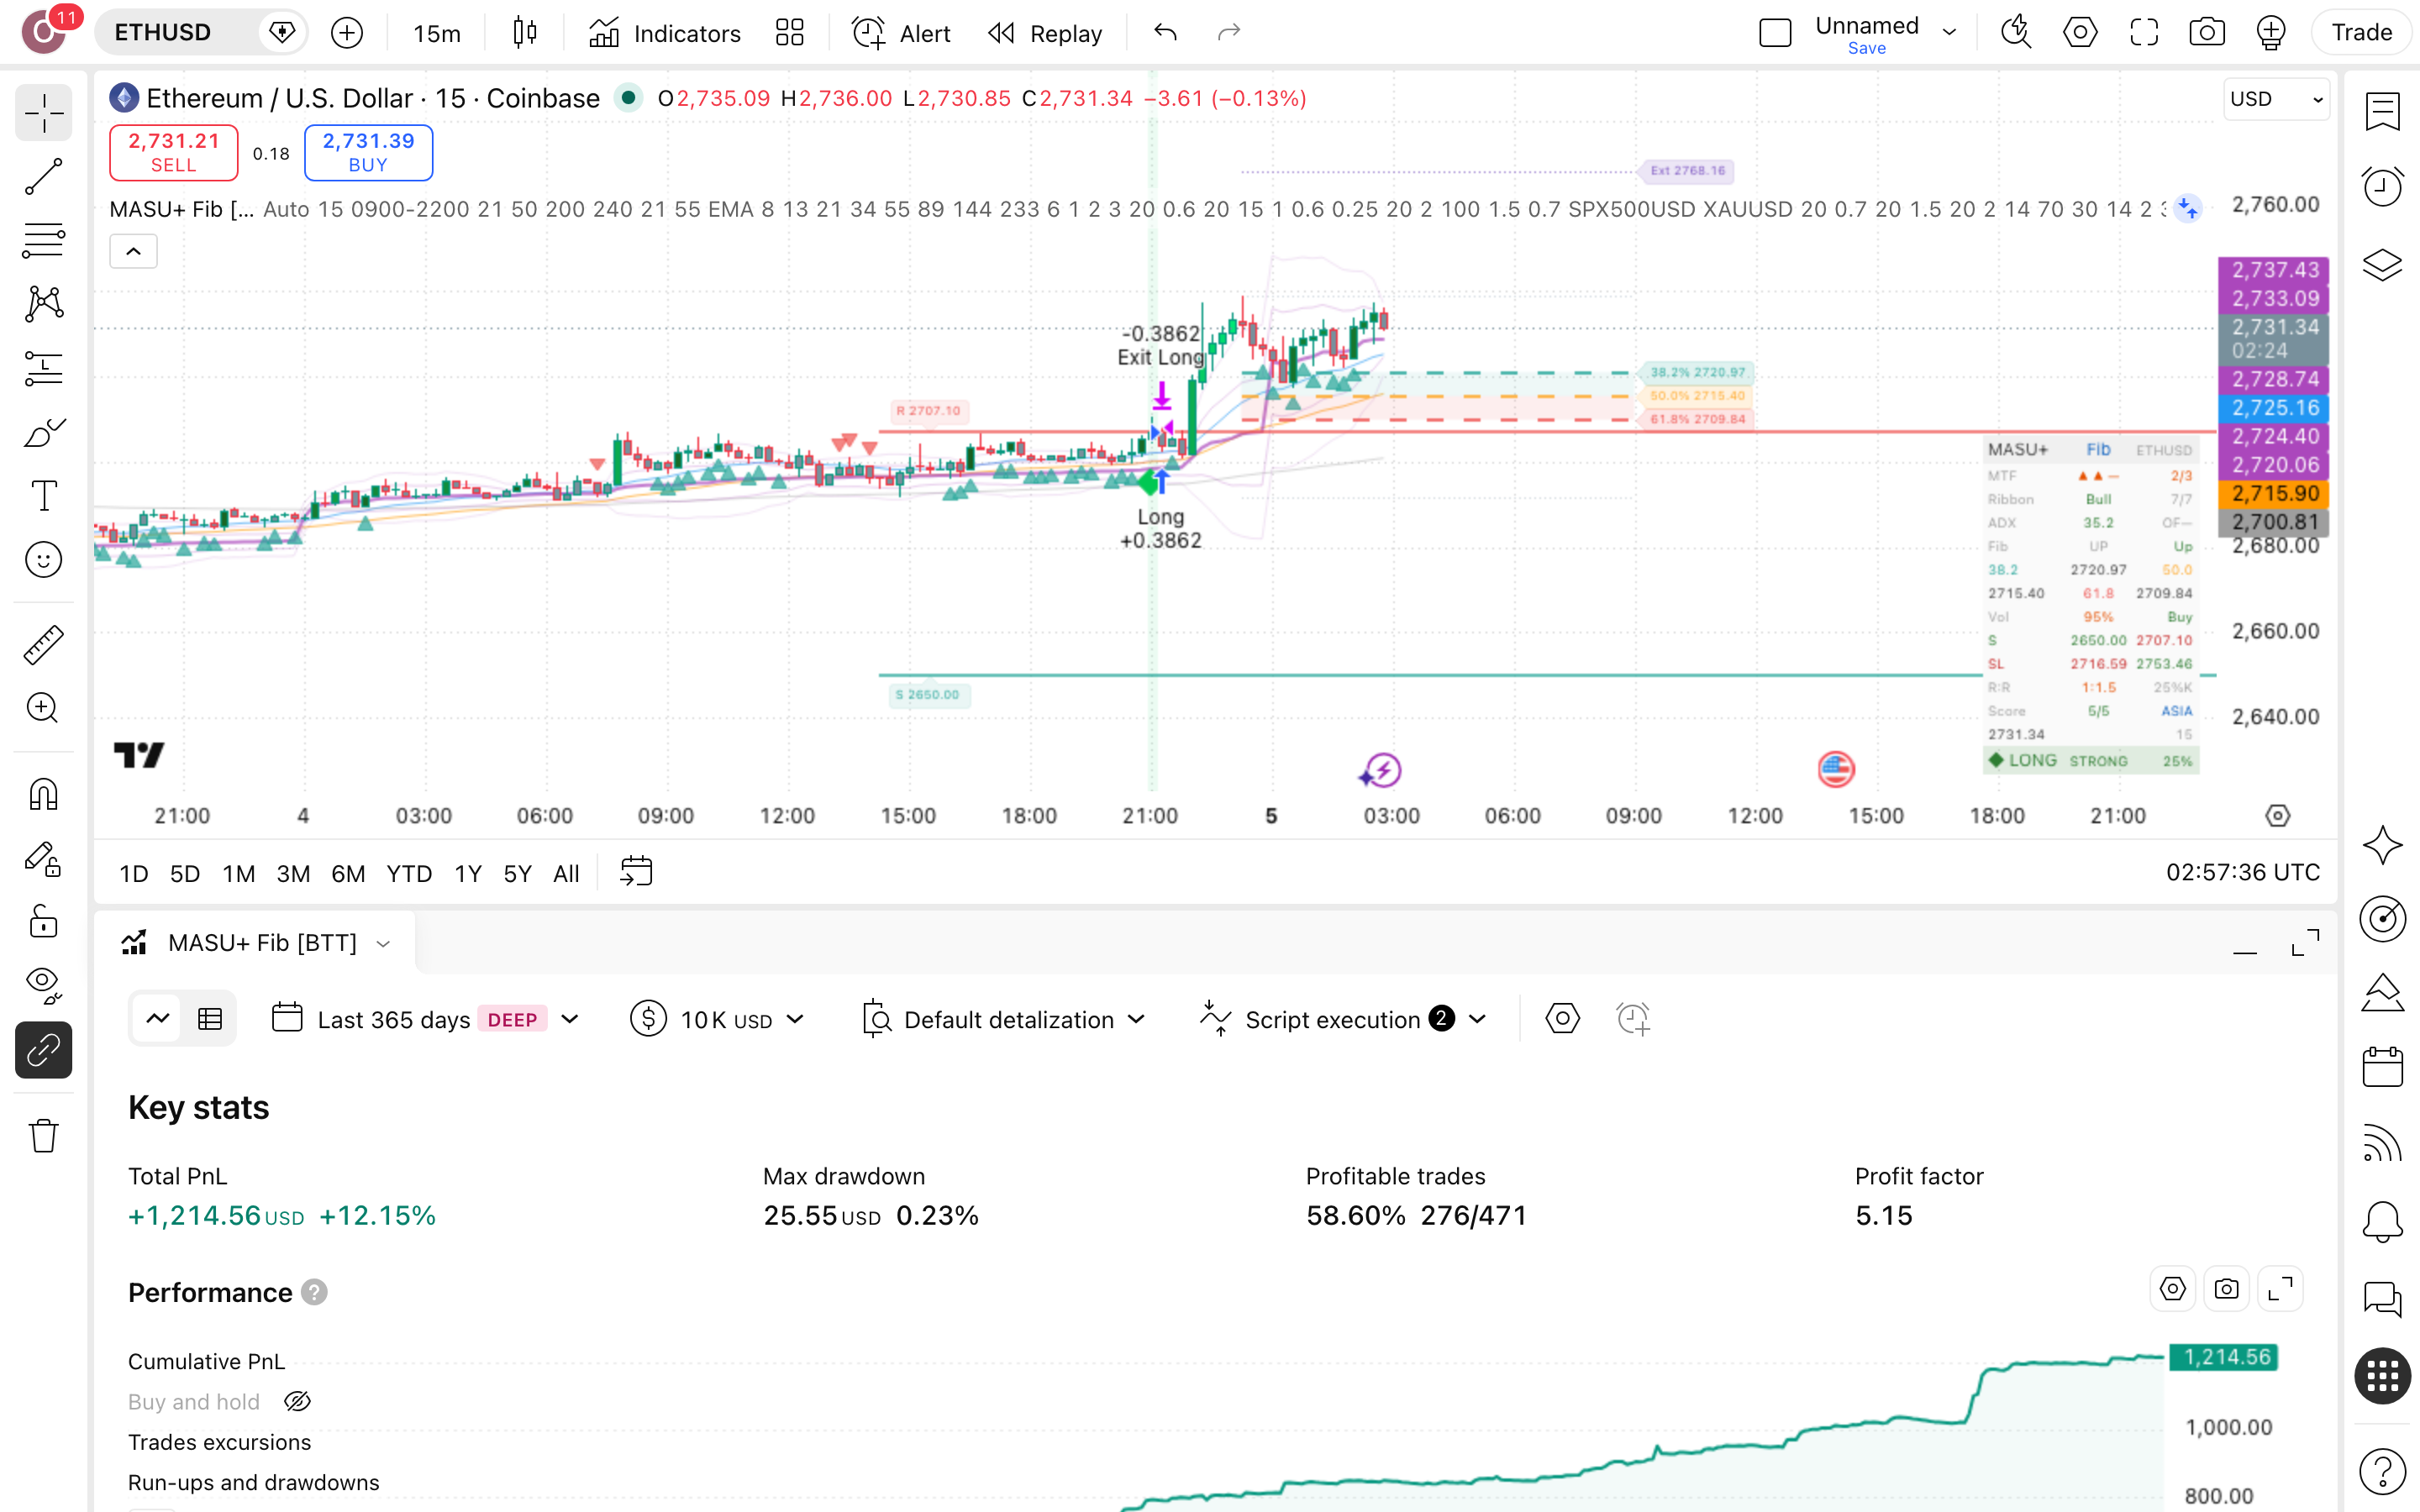Image resolution: width=2420 pixels, height=1512 pixels.
Task: Collapse the indicator legend chevron
Action: [x=133, y=252]
